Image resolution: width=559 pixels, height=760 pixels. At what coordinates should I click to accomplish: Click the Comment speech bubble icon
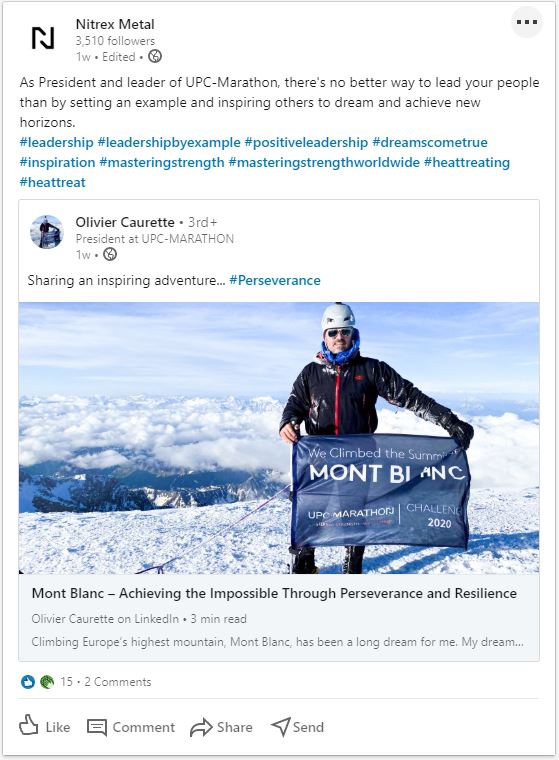[x=96, y=727]
